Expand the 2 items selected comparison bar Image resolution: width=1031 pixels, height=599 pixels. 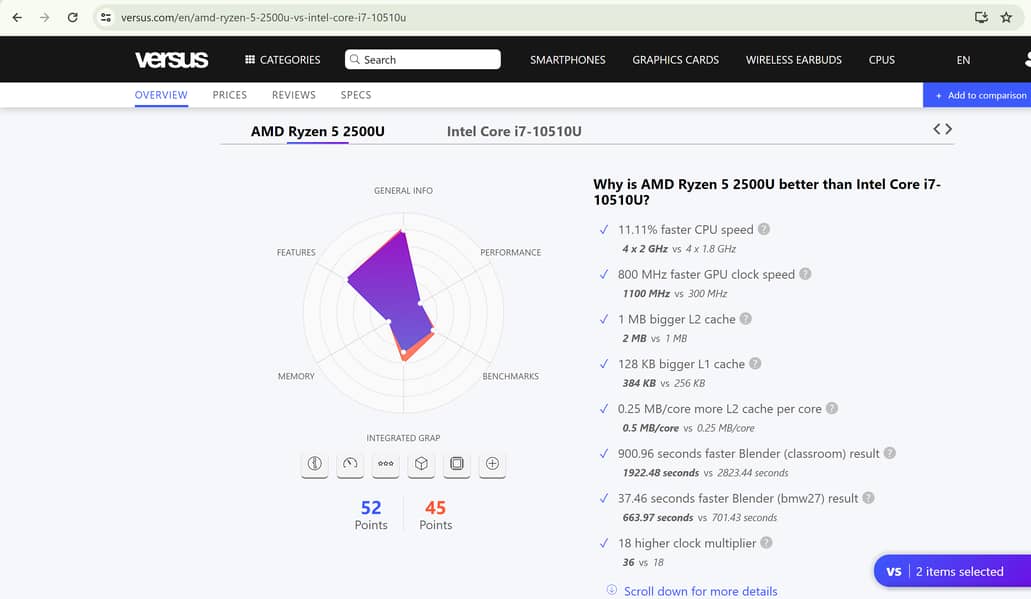point(952,571)
